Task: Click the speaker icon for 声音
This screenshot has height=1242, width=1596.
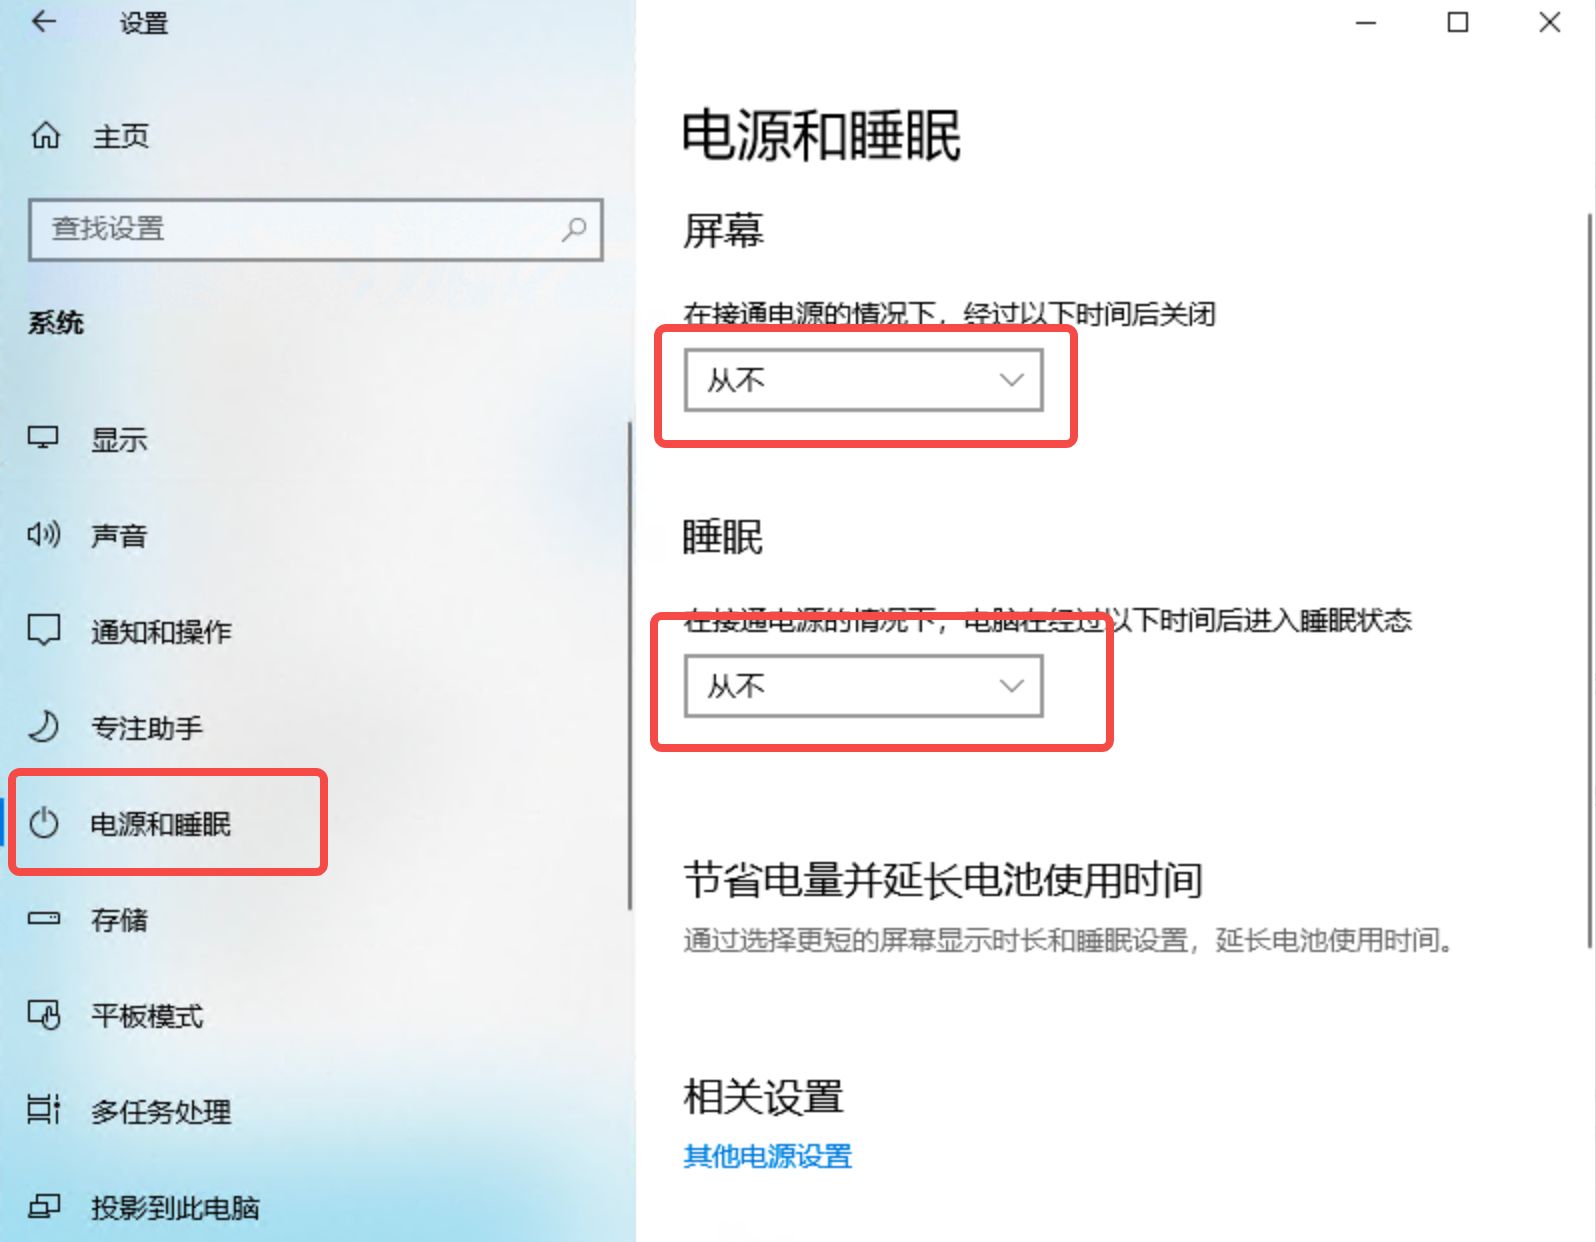Action: pyautogui.click(x=44, y=535)
